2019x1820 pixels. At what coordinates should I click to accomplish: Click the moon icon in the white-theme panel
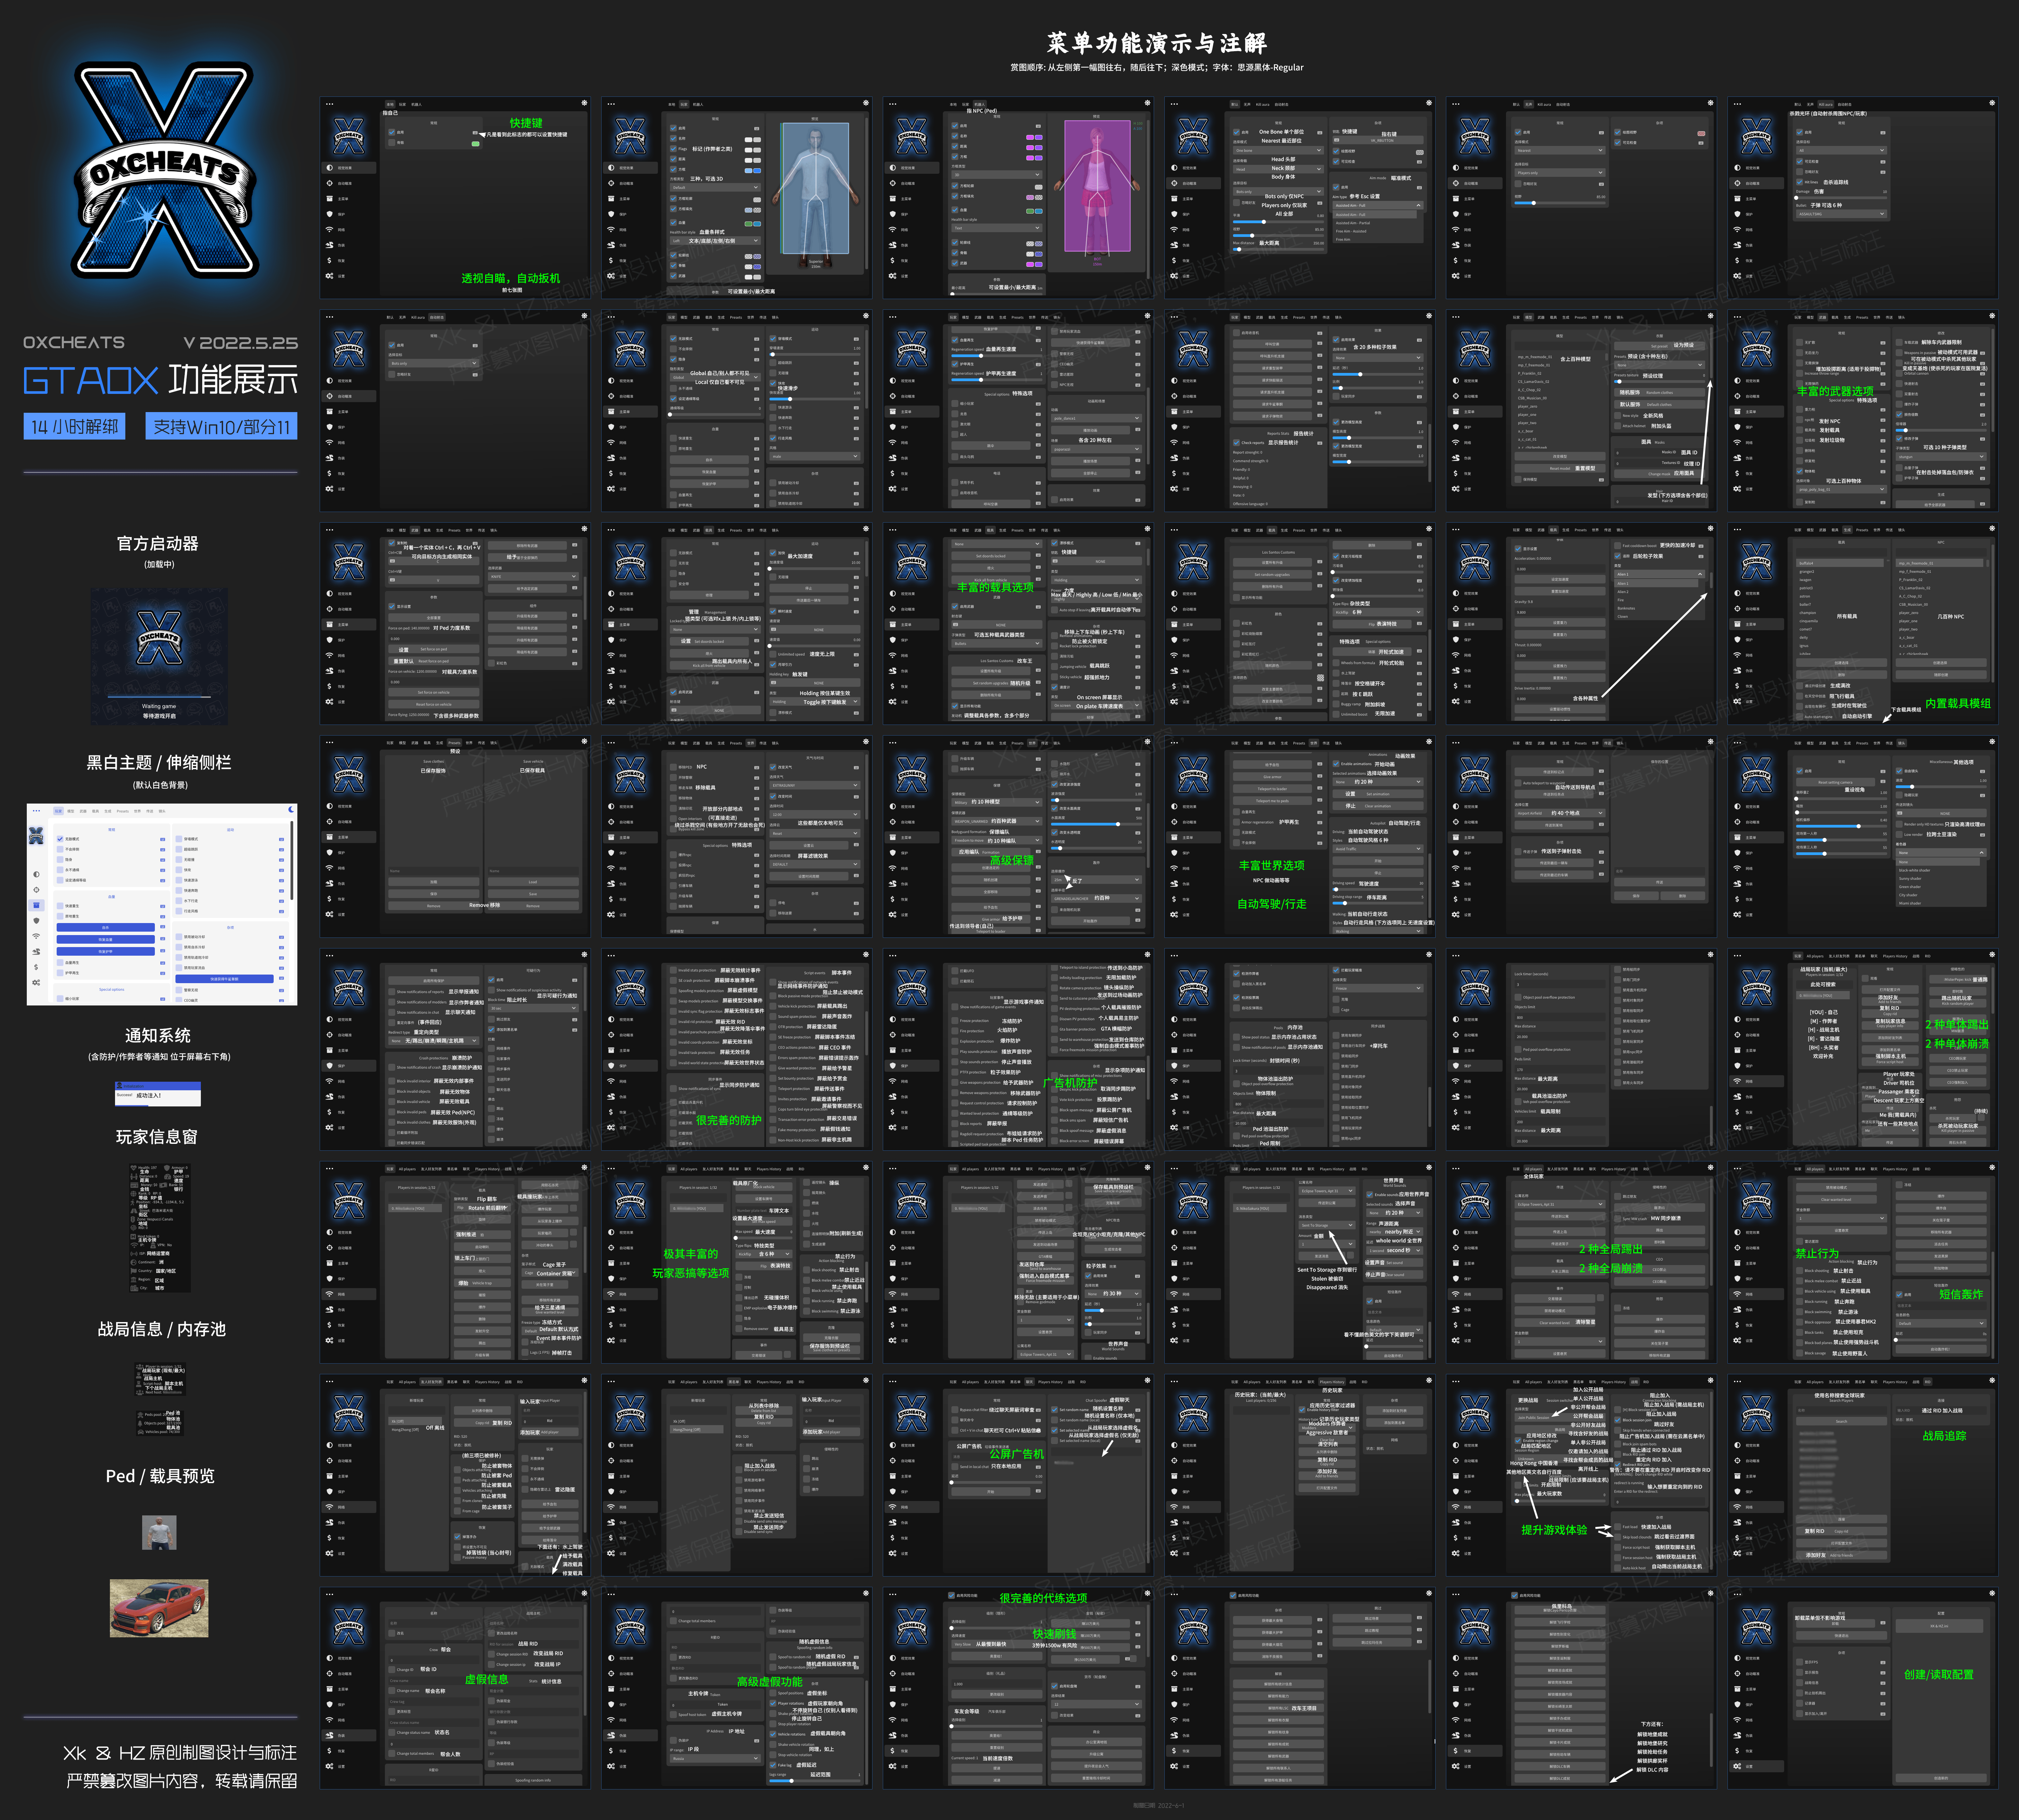pos(291,810)
